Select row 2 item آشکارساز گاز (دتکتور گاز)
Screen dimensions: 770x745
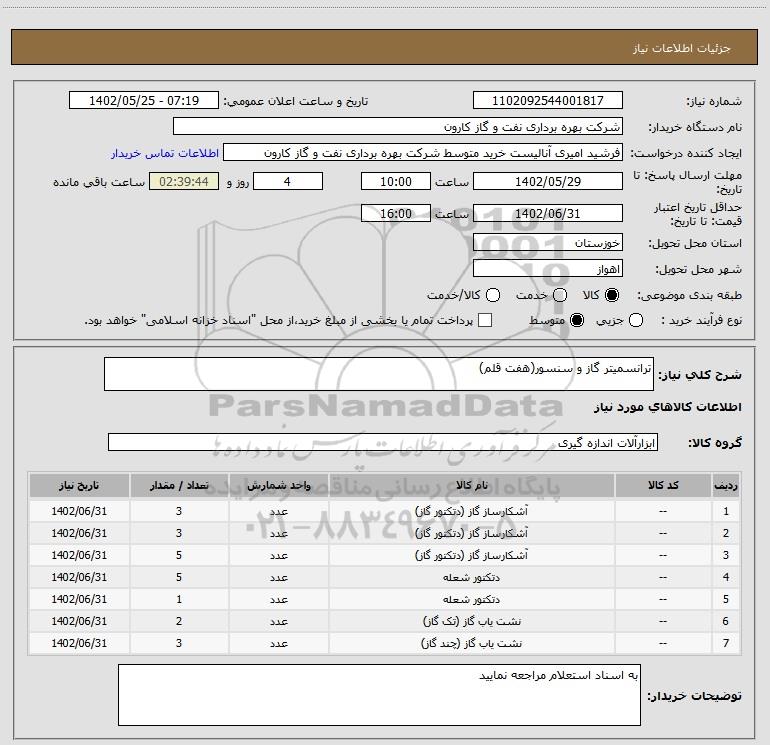(471, 533)
